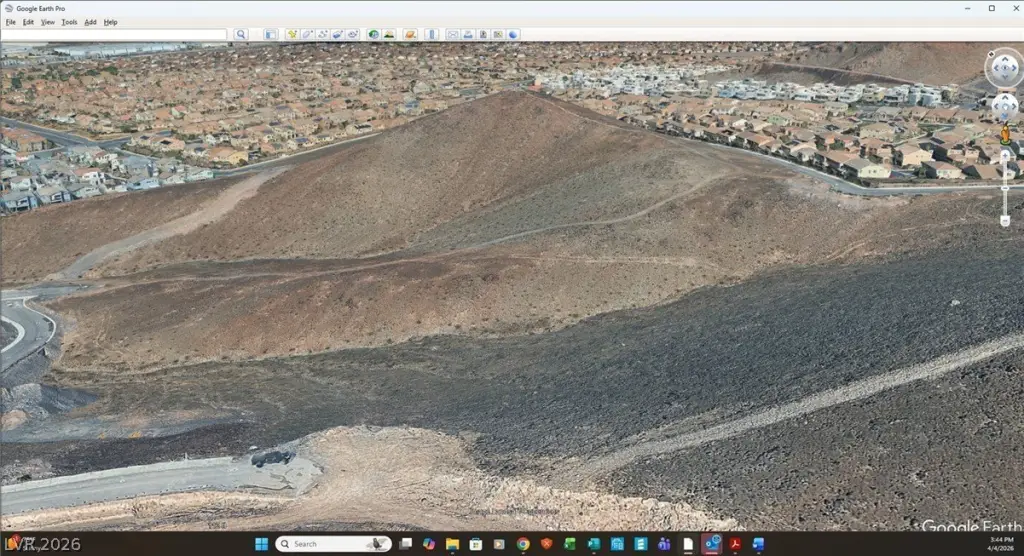Click inside the search text field
The image size is (1024, 556).
(x=114, y=34)
